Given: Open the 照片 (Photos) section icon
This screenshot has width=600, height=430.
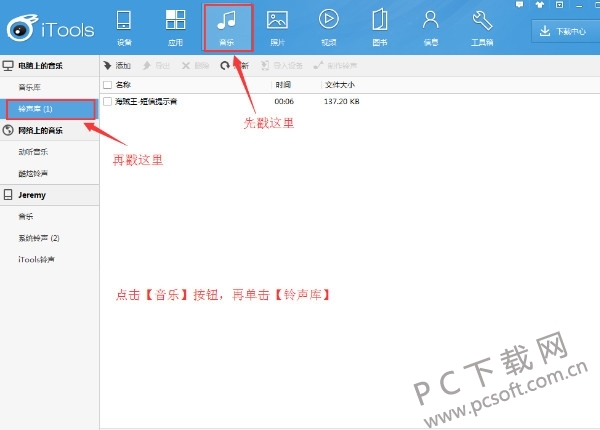Looking at the screenshot, I should 277,26.
